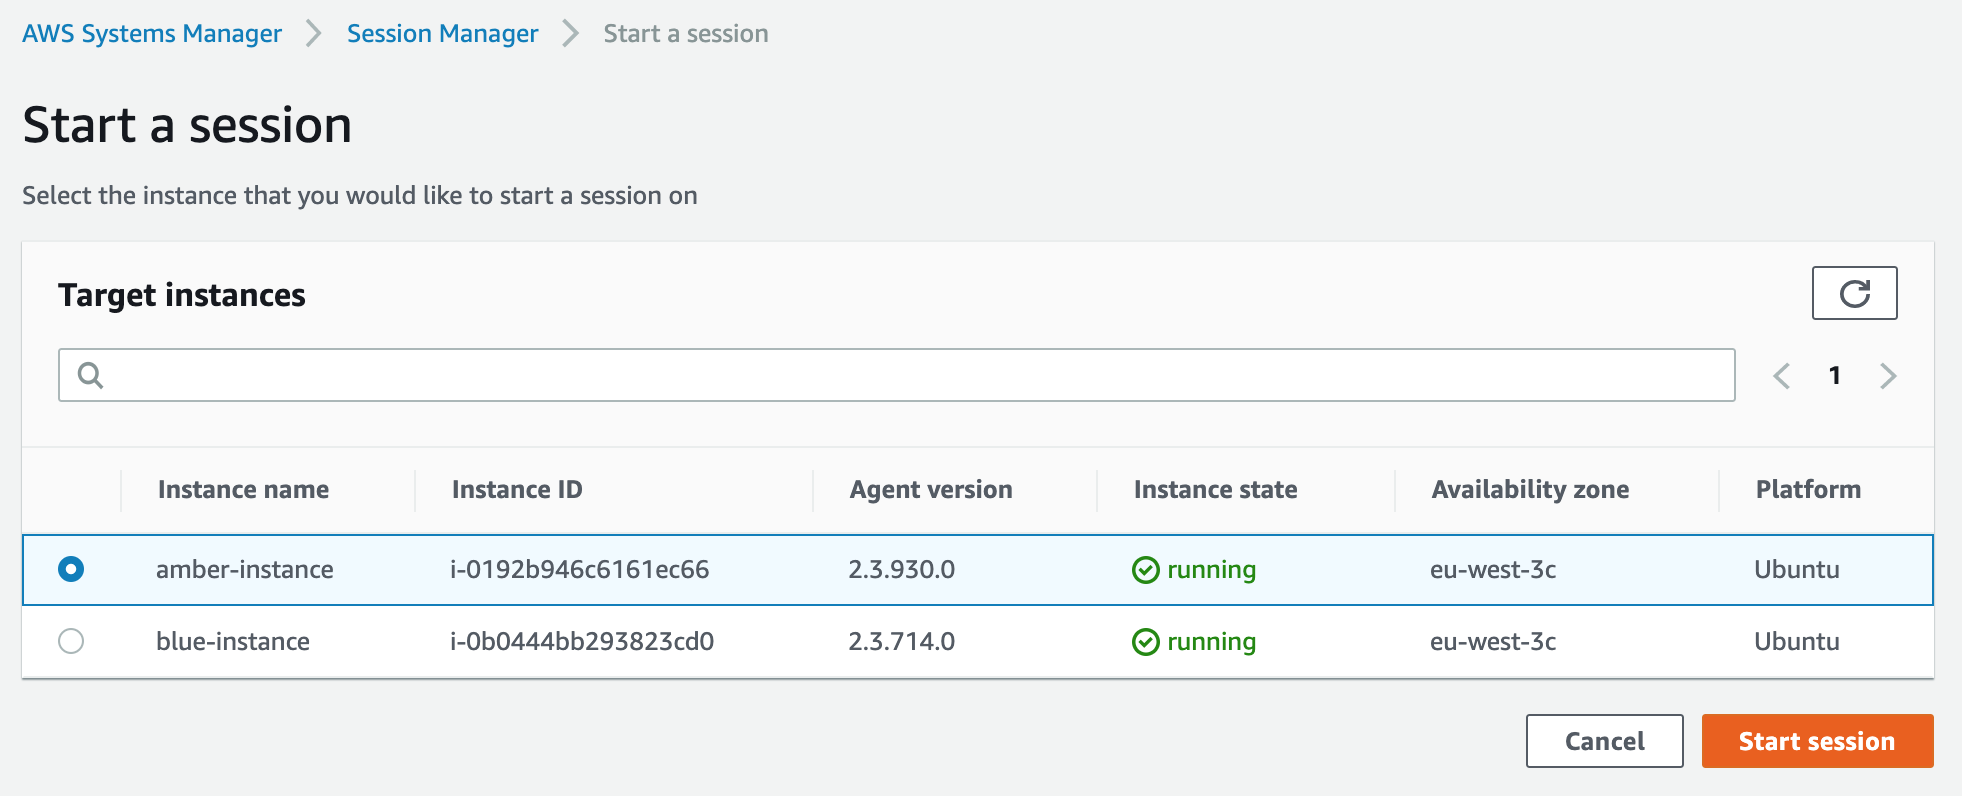Click instance ID i-0b0444bb293823cd0
The width and height of the screenshot is (1962, 796).
click(582, 642)
